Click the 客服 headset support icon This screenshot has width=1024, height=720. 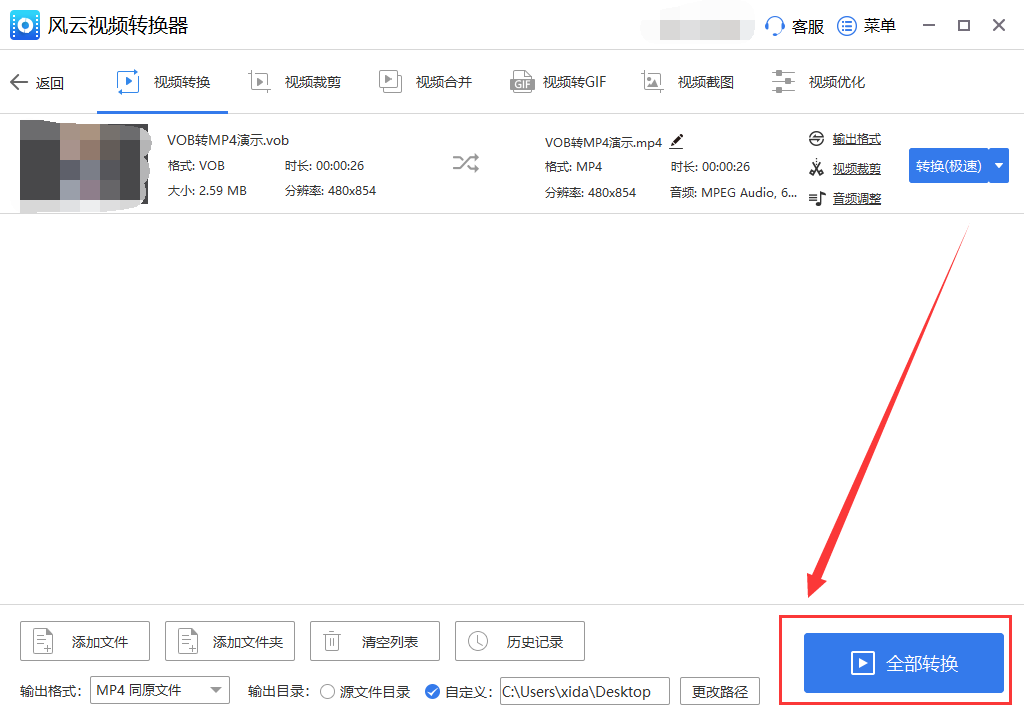(x=775, y=25)
